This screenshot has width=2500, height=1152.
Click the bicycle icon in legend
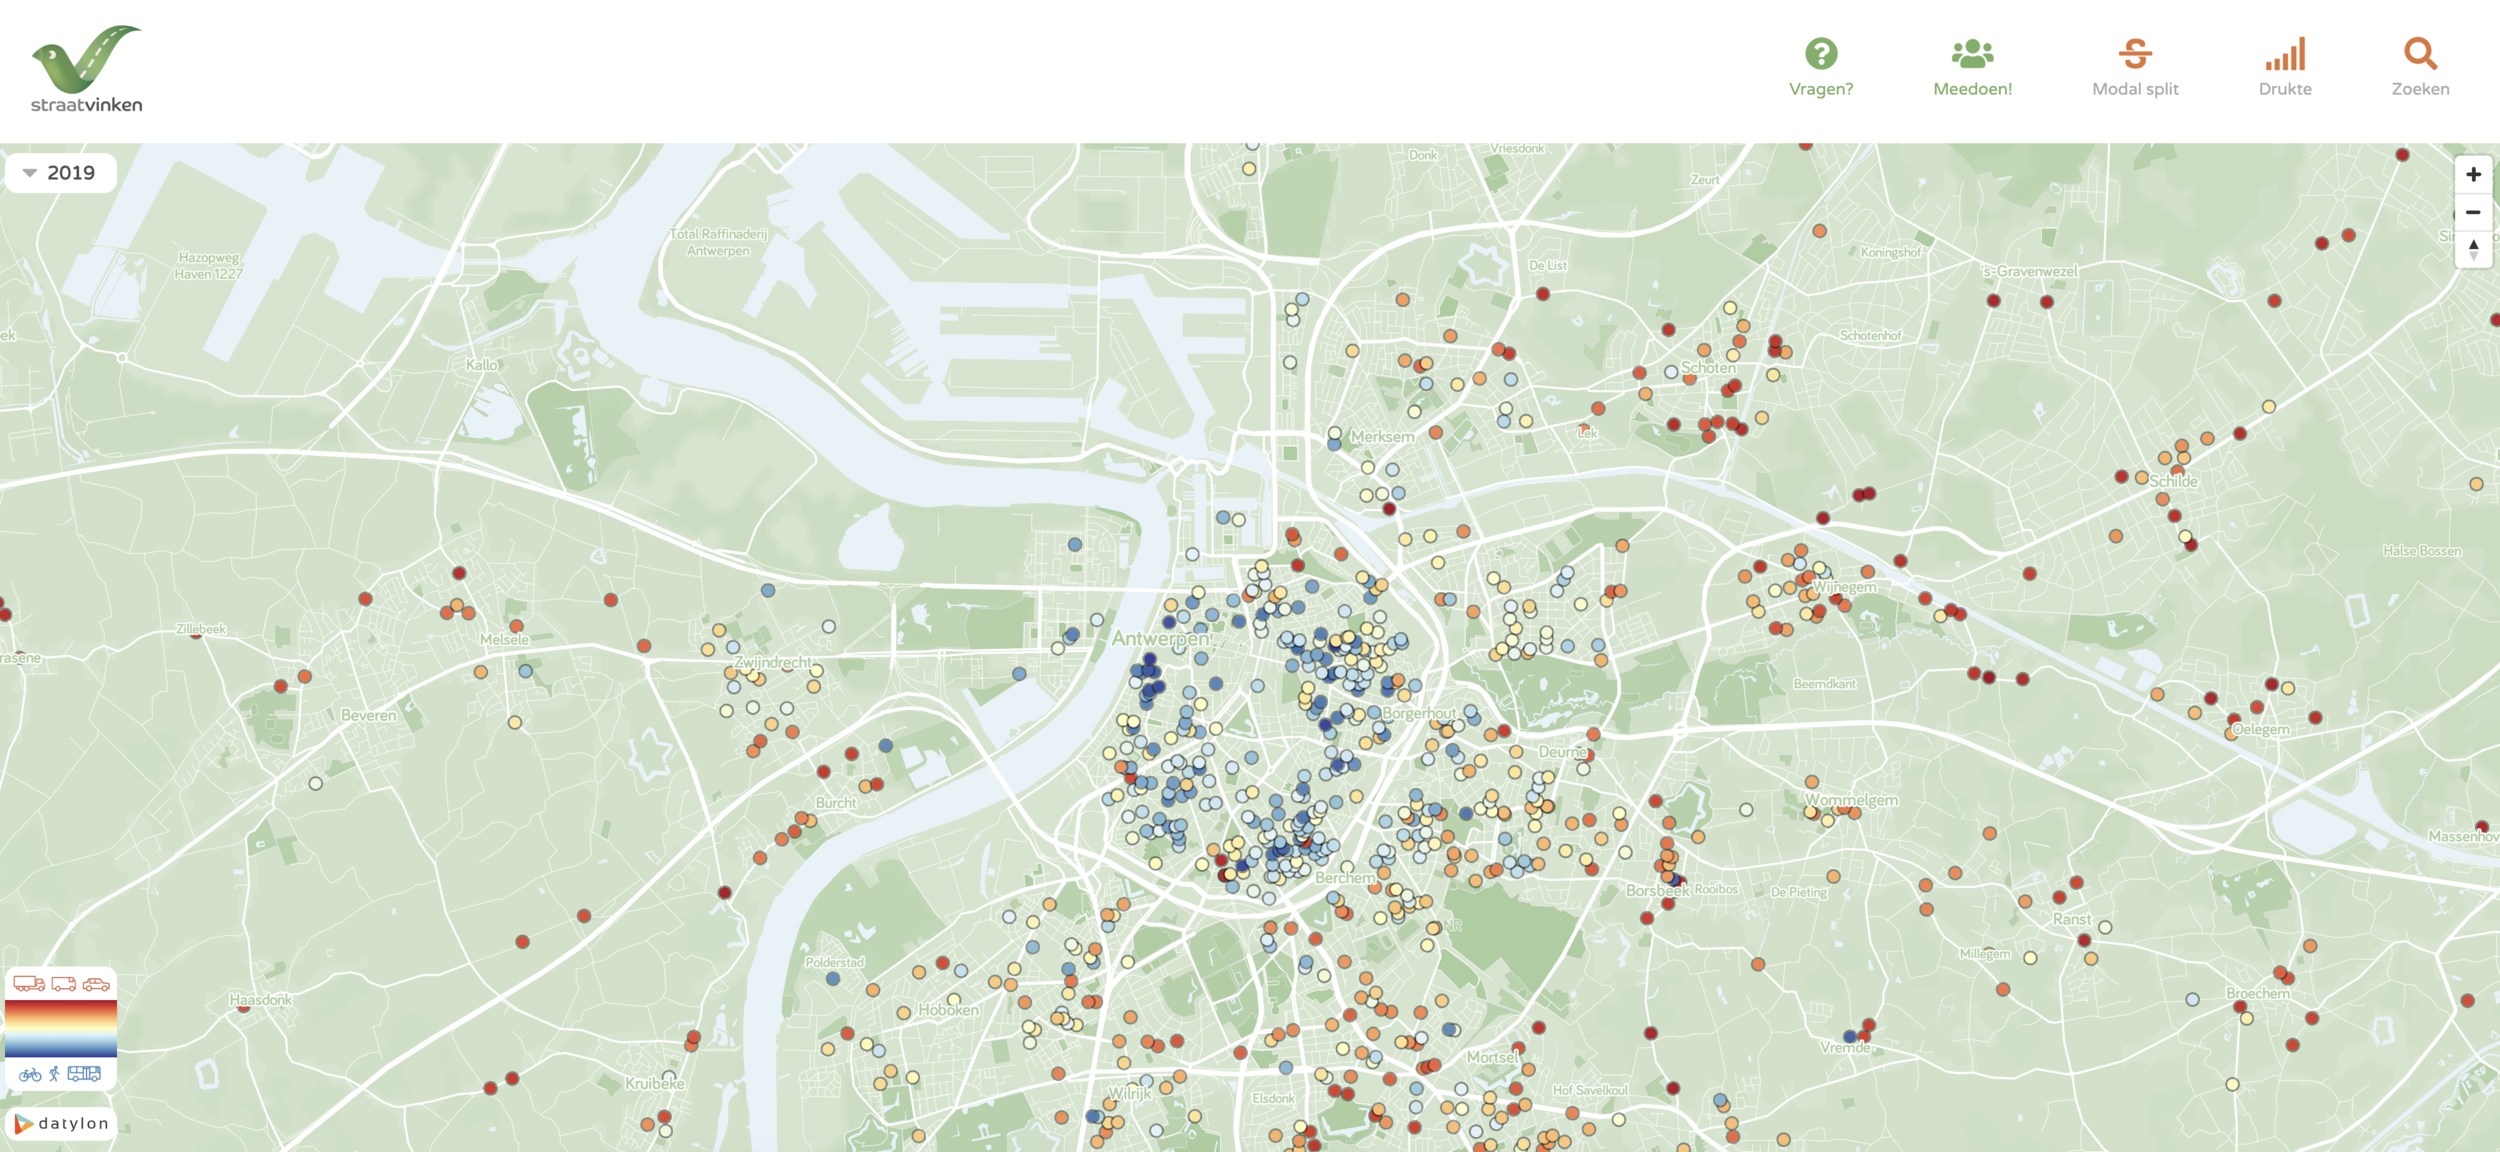pos(30,1074)
